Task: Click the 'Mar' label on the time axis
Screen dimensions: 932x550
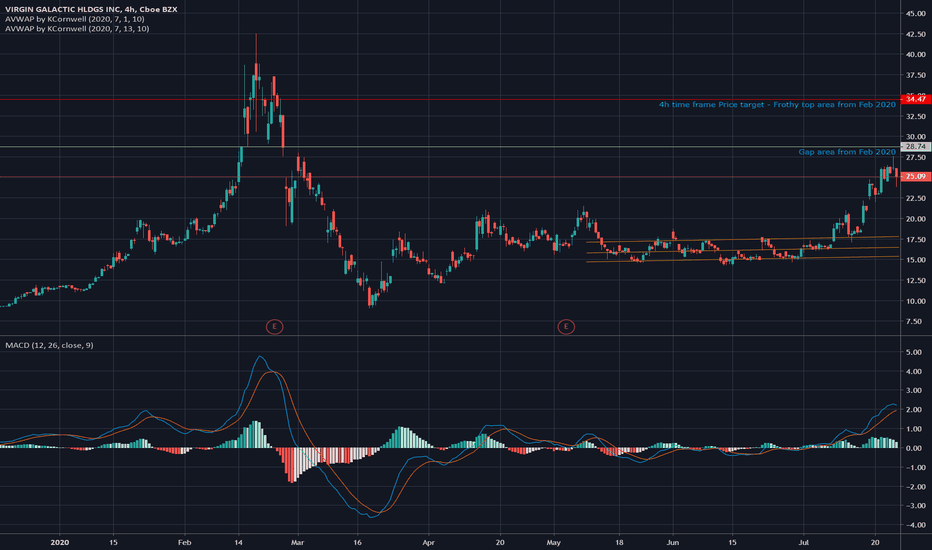Action: [x=298, y=542]
